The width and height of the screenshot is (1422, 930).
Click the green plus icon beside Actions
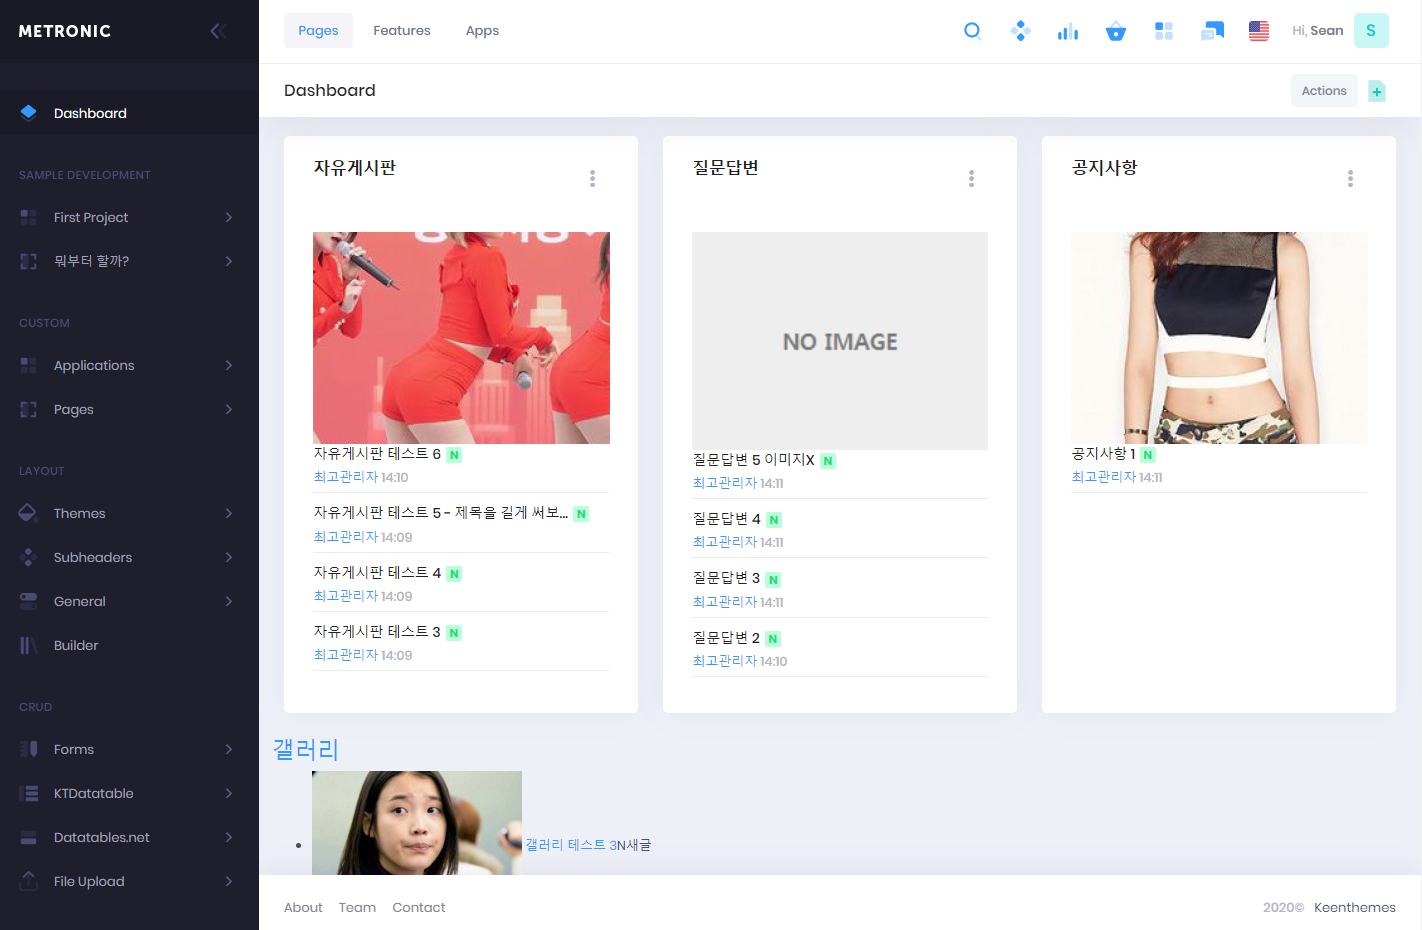(x=1377, y=91)
